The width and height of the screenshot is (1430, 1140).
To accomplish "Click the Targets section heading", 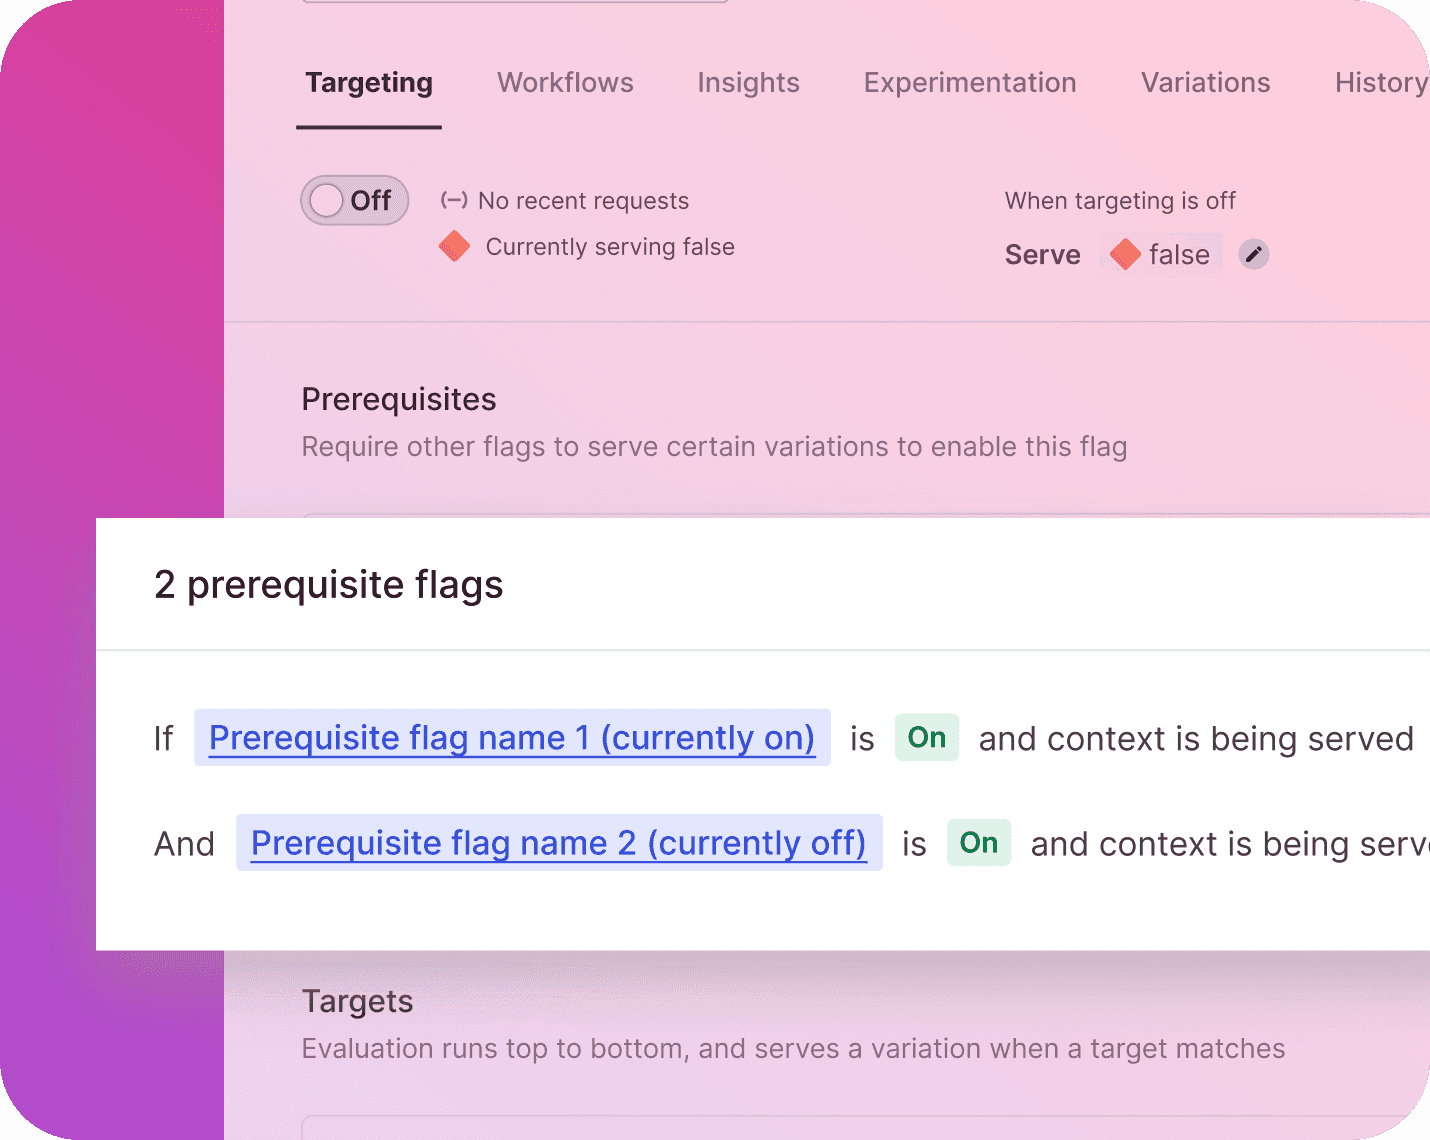I will (x=357, y=1001).
